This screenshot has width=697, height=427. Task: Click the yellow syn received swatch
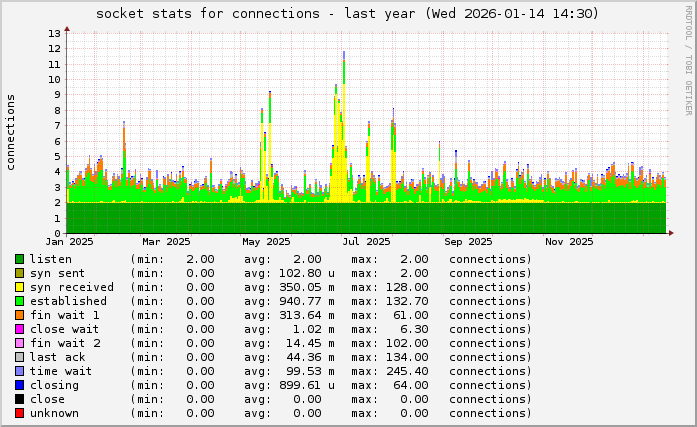pyautogui.click(x=19, y=287)
